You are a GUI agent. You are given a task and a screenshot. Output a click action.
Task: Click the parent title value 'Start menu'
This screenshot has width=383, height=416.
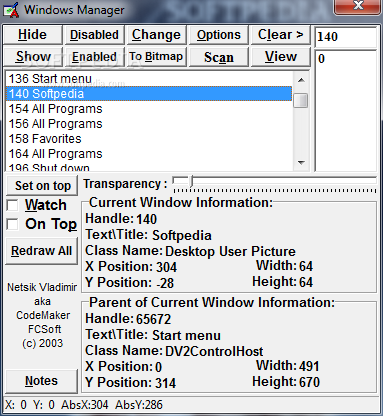tap(186, 335)
